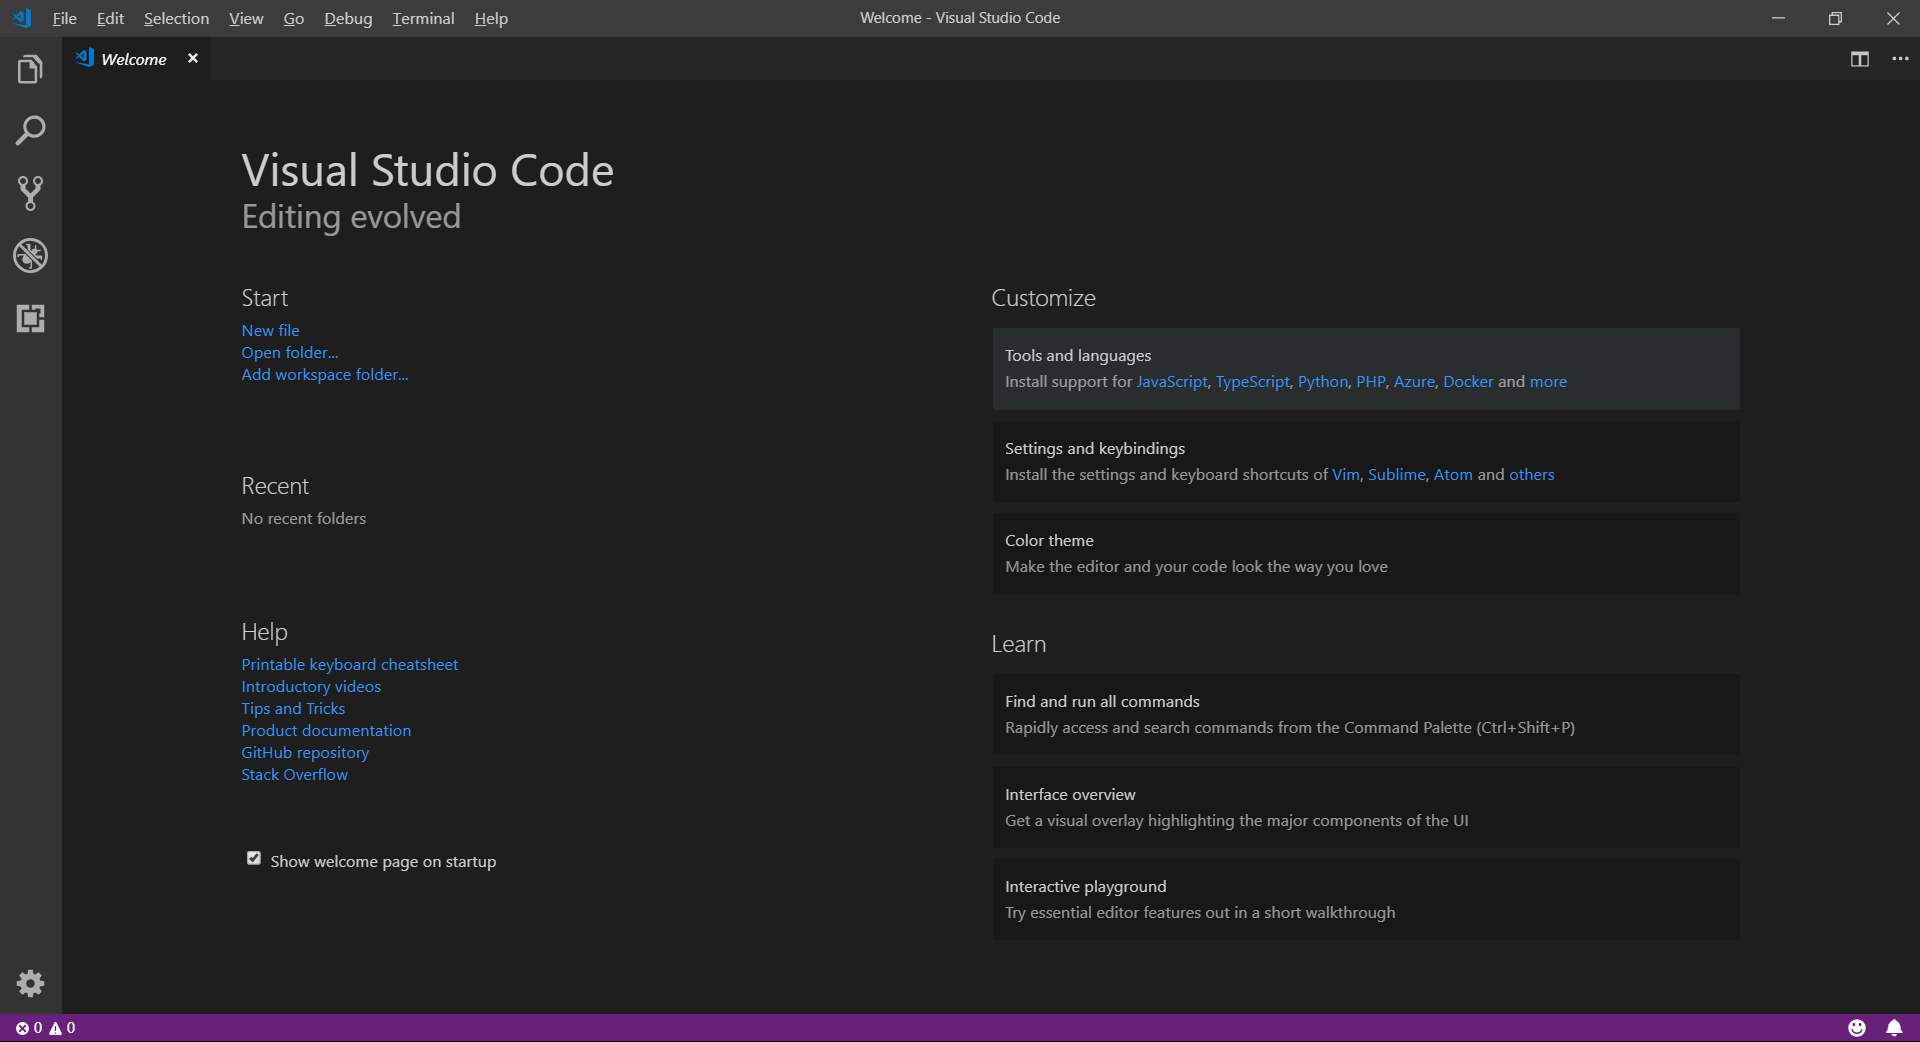Open Find and run all commands card
The width and height of the screenshot is (1920, 1042).
1366,714
